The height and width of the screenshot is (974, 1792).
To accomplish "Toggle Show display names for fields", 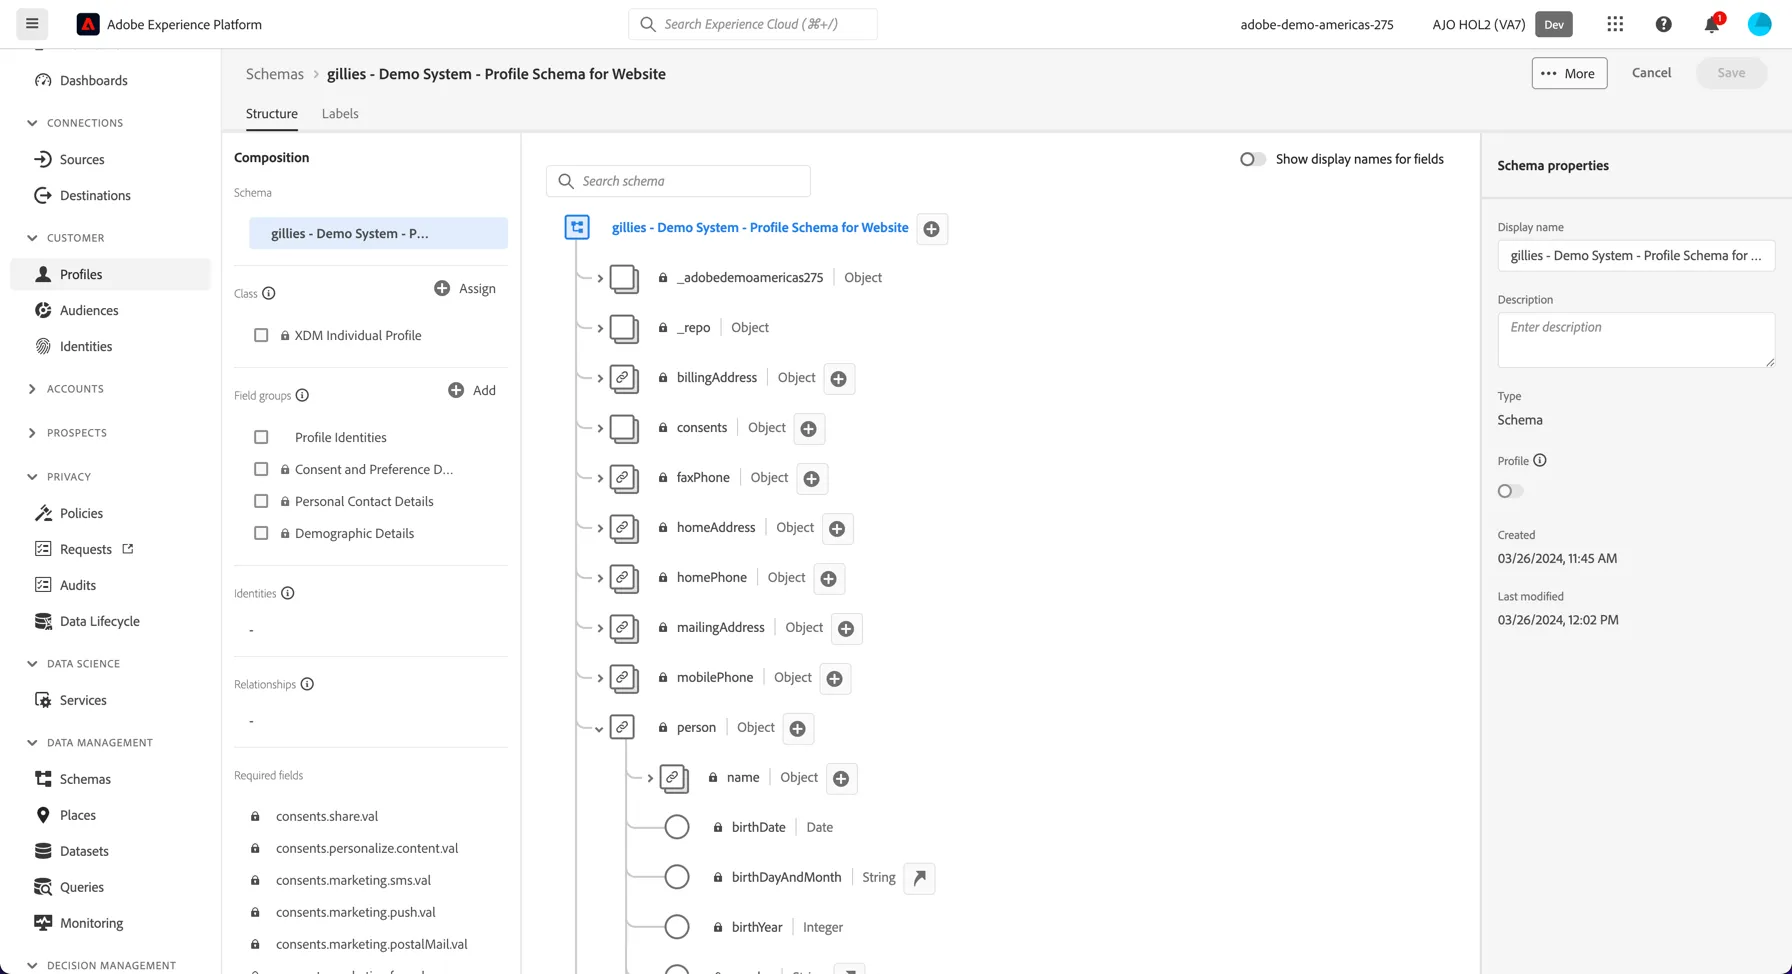I will point(1253,159).
